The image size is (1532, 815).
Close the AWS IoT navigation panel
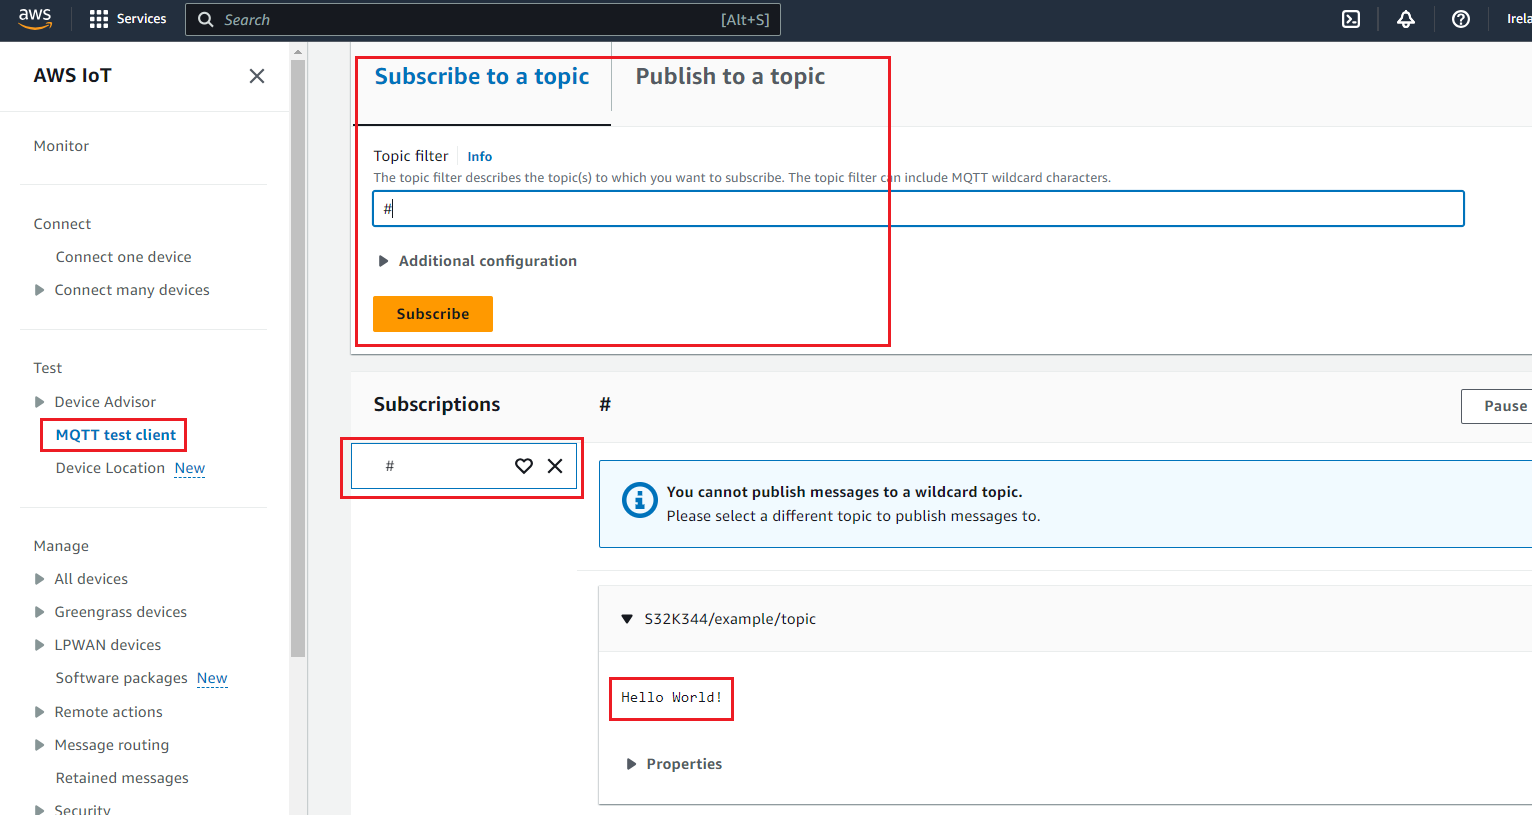(x=257, y=76)
